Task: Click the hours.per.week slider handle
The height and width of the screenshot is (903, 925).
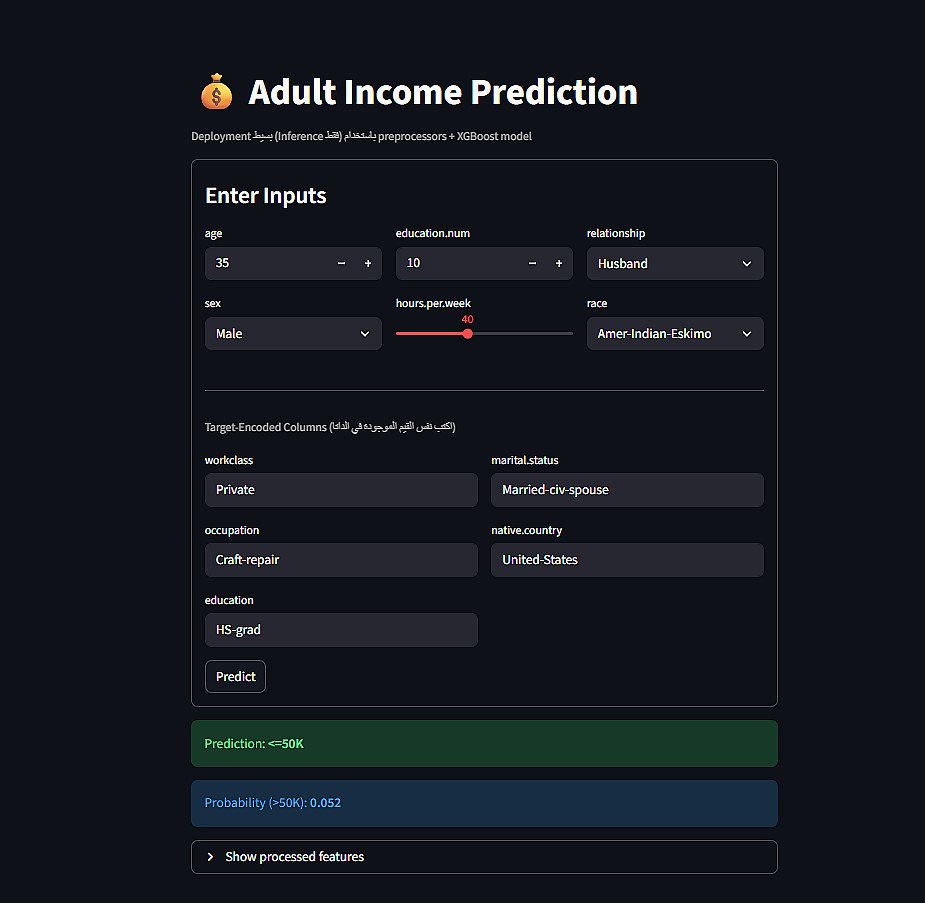Action: tap(468, 334)
